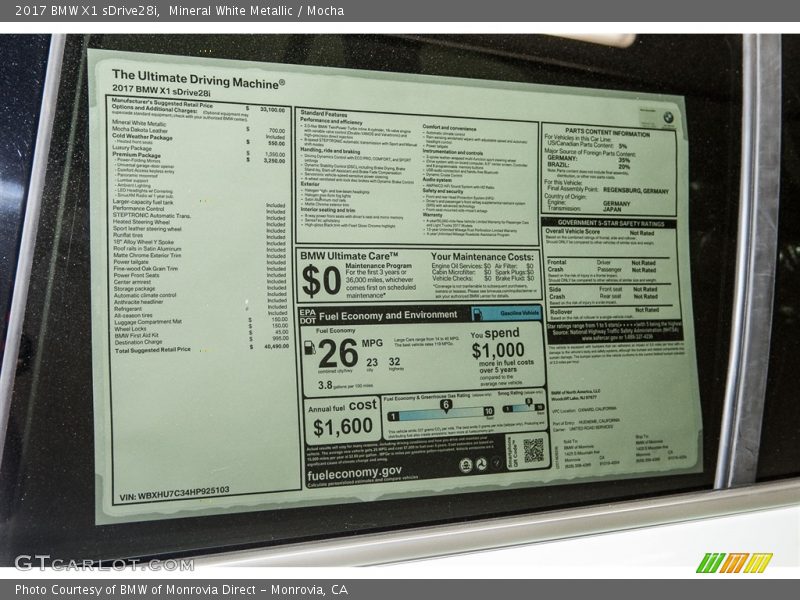Image resolution: width=800 pixels, height=600 pixels.
Task: Click the 'BMW Ultimate Care' heading
Action: tap(349, 256)
